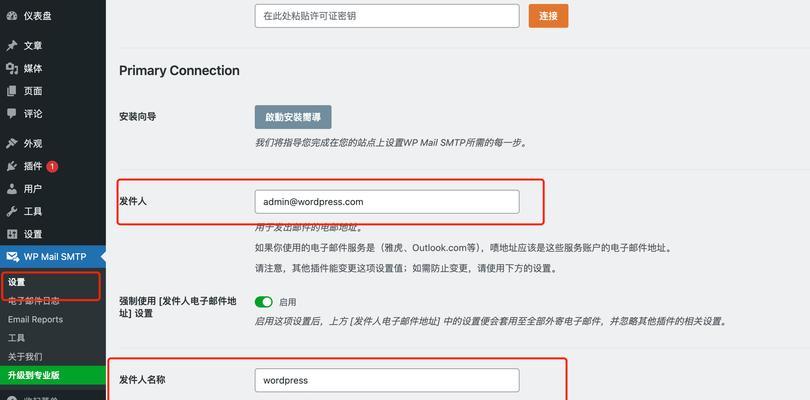
Task: Click the user icon beside 用户
Action: click(x=11, y=189)
